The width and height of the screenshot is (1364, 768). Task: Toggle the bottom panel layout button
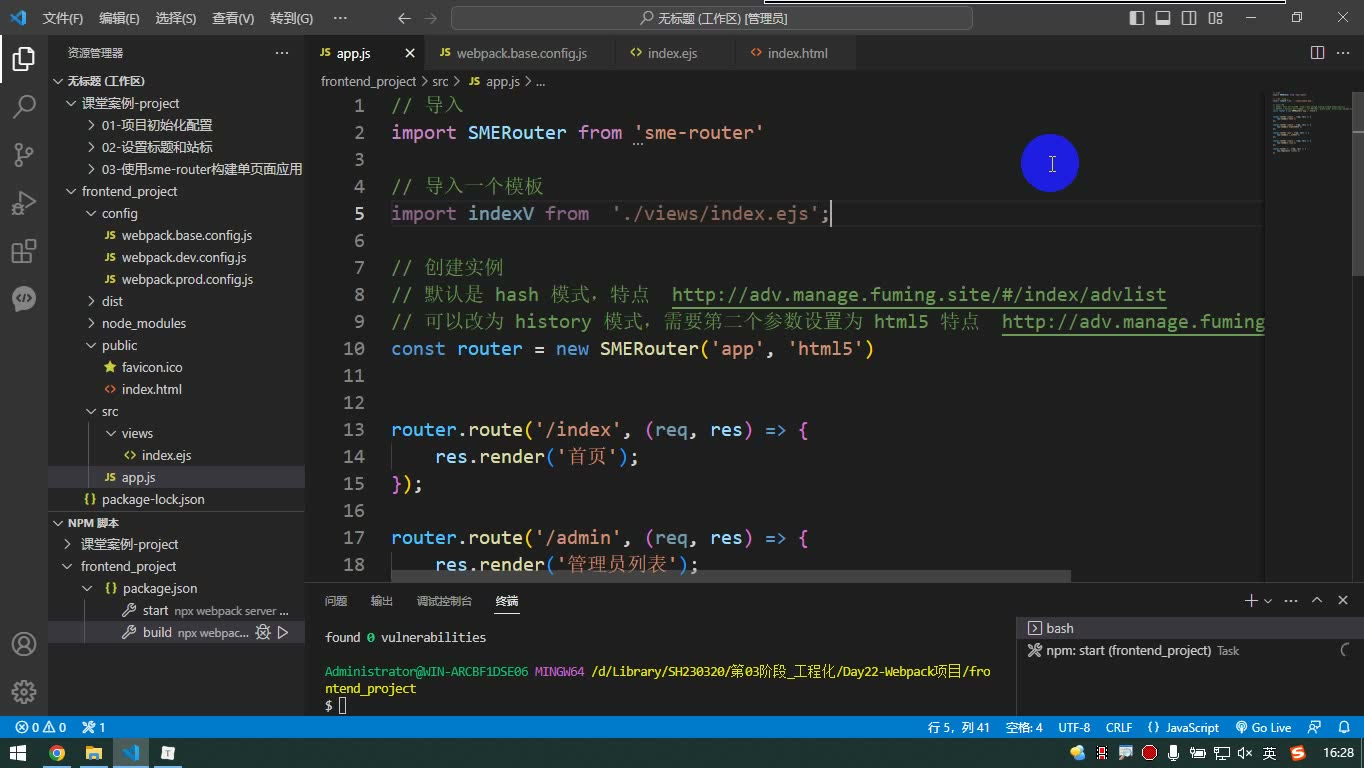pyautogui.click(x=1163, y=18)
